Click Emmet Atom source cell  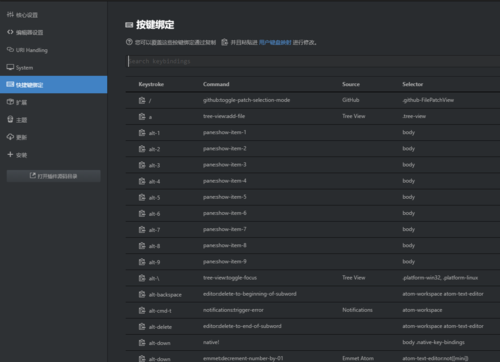(358, 358)
